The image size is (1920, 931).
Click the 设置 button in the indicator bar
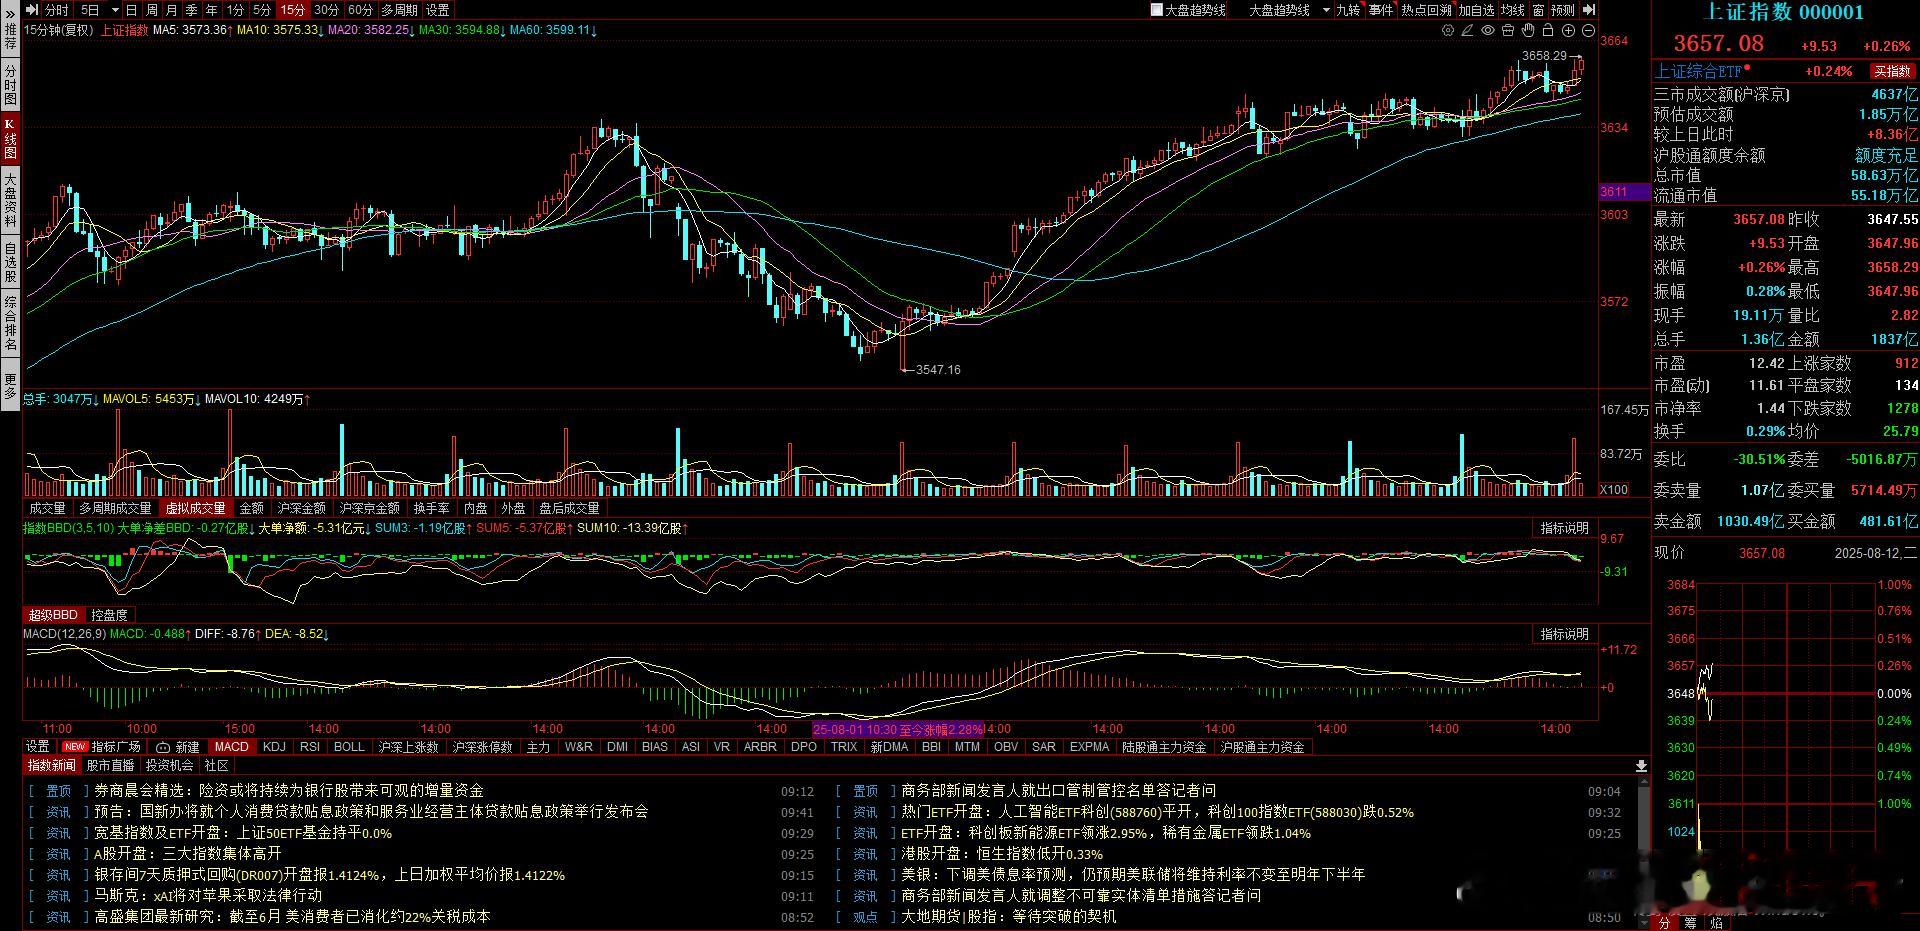37,747
